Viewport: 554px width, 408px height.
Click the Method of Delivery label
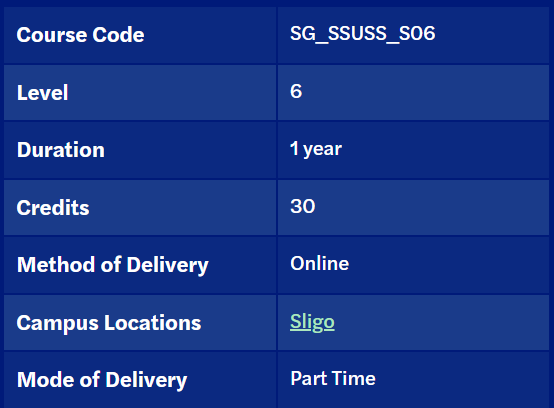[113, 265]
